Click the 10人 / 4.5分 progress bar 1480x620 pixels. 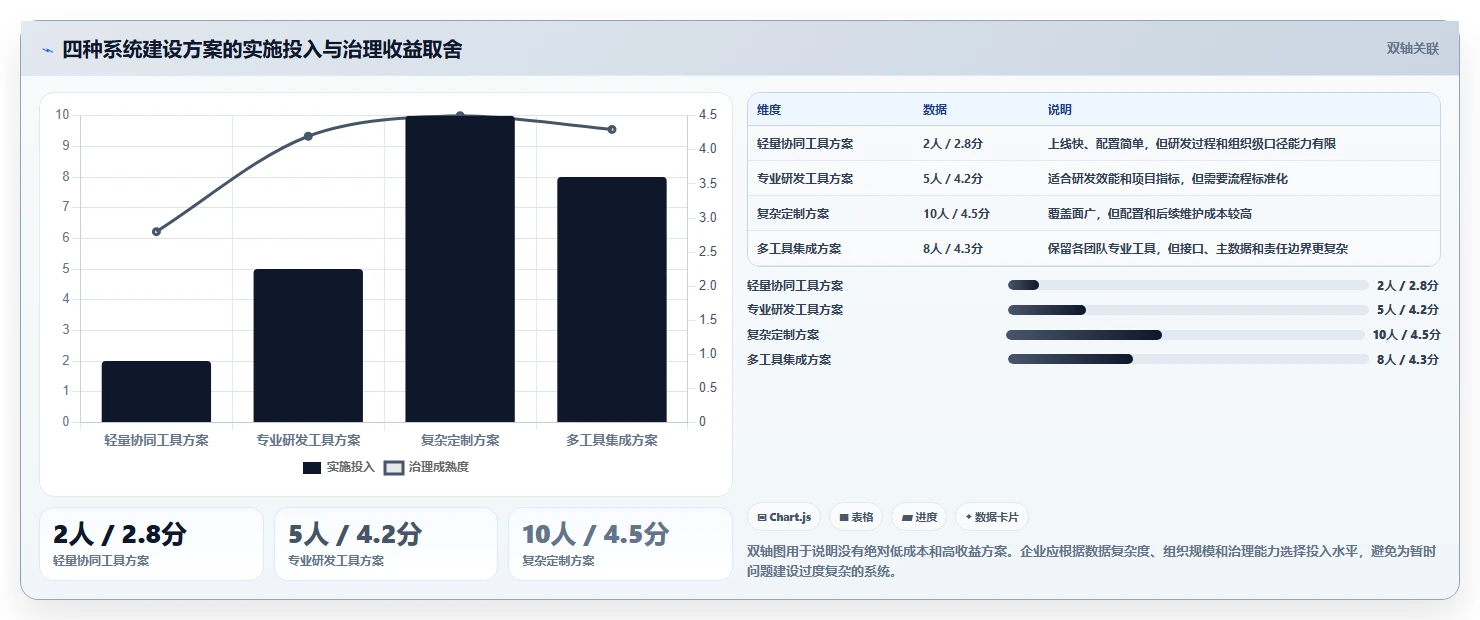point(1185,335)
